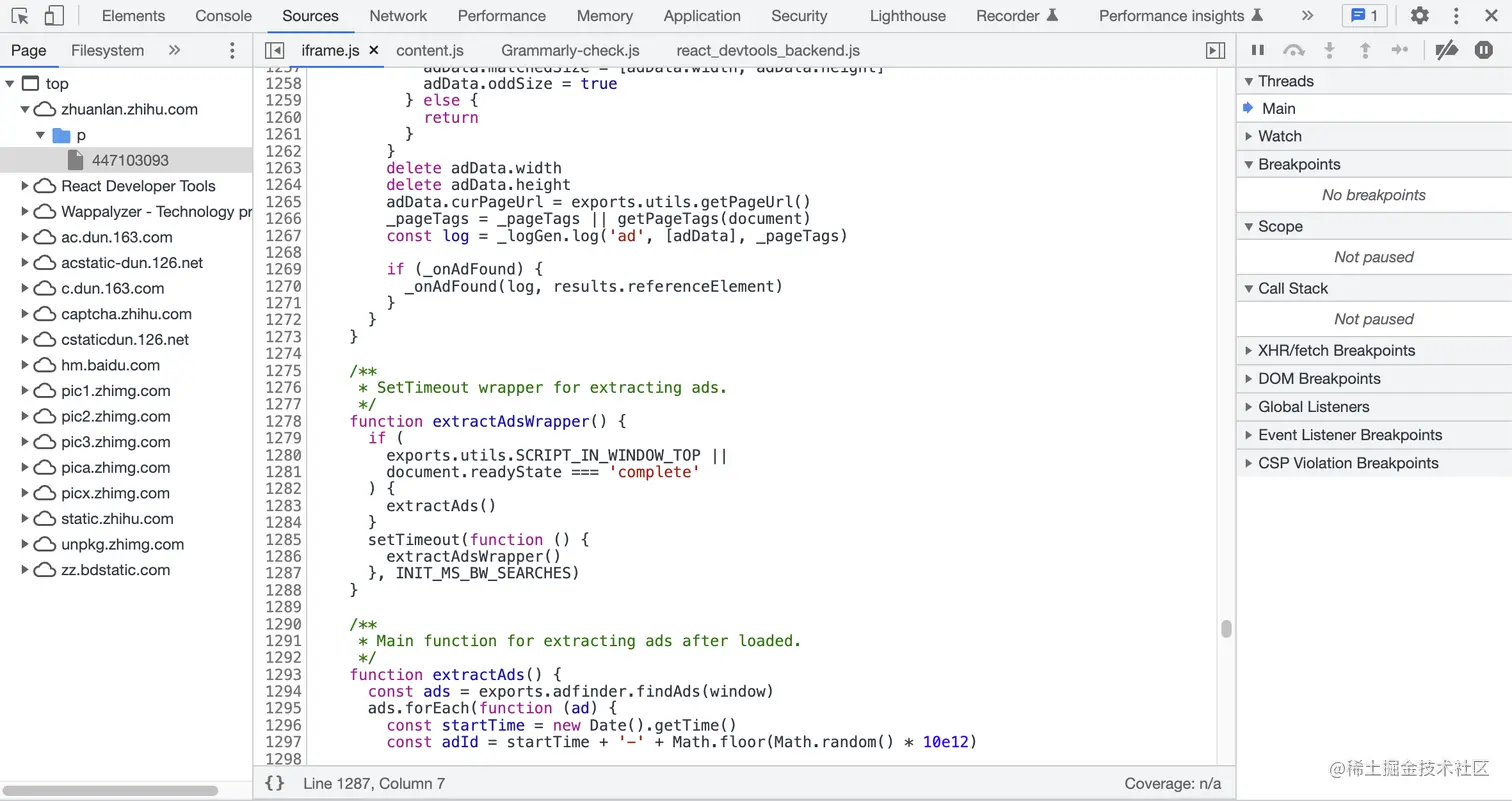Expand the pic1.zhimg.com domain
The image size is (1512, 801).
[x=25, y=391]
